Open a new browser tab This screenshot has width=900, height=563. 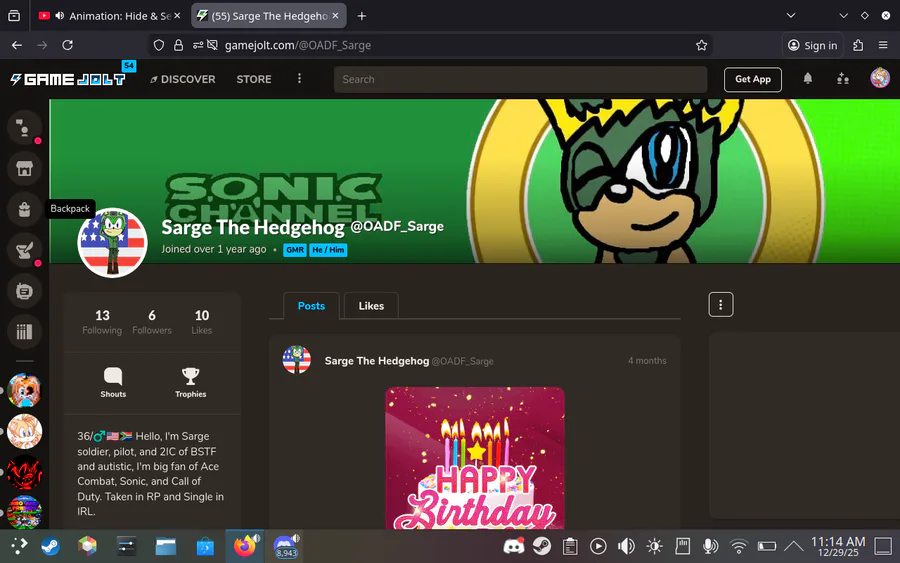point(362,16)
